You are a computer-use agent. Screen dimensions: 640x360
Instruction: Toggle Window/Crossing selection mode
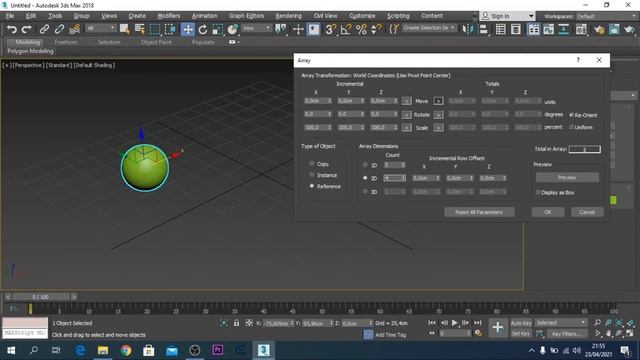point(170,29)
